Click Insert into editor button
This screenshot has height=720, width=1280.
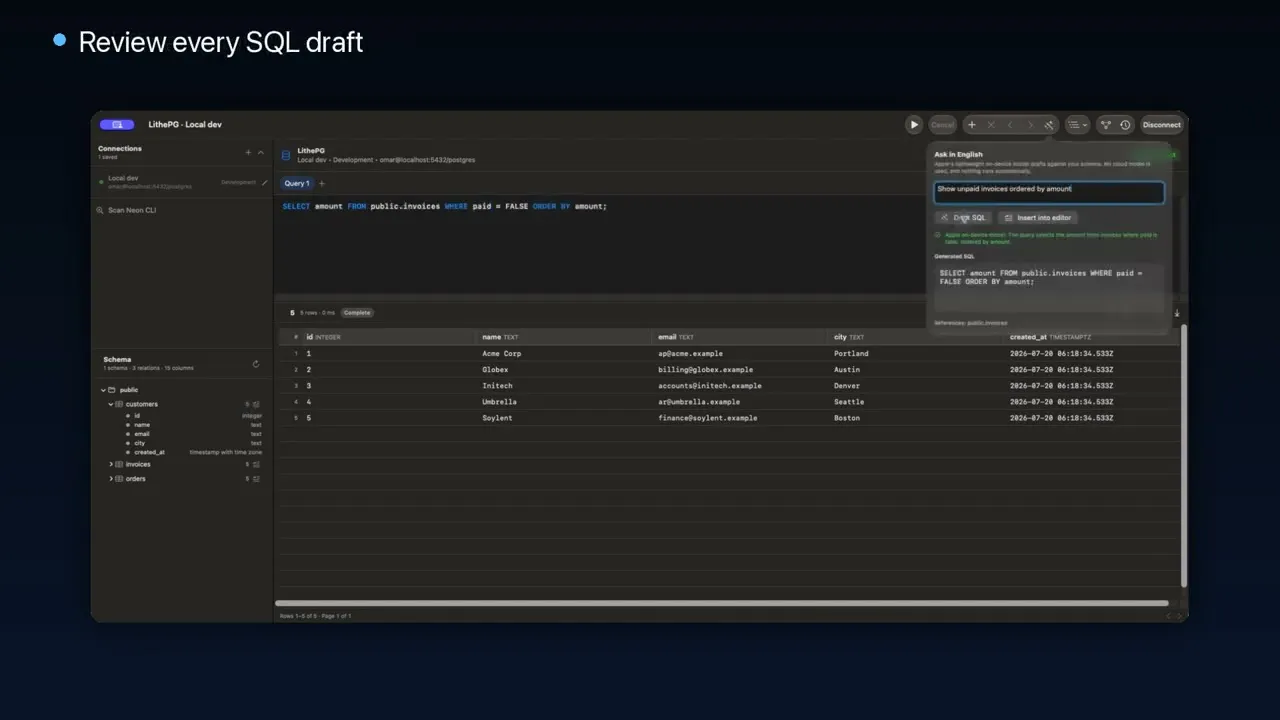click(1037, 218)
